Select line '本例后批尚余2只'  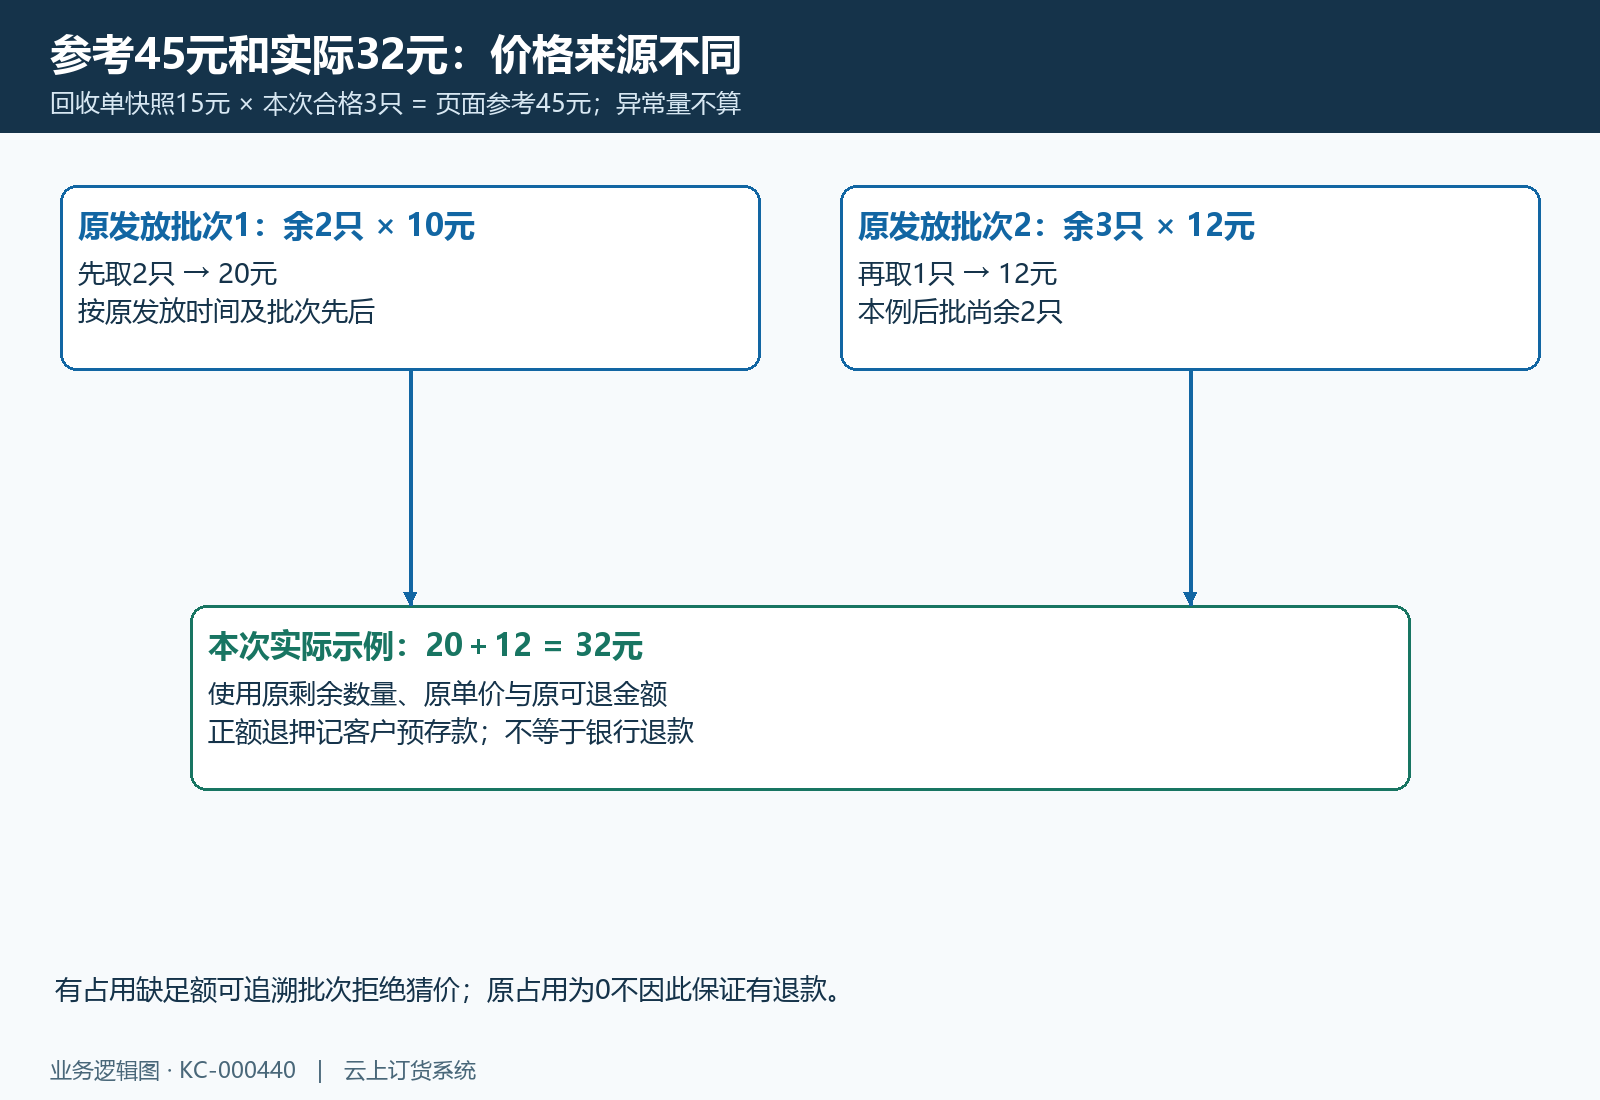click(x=960, y=312)
